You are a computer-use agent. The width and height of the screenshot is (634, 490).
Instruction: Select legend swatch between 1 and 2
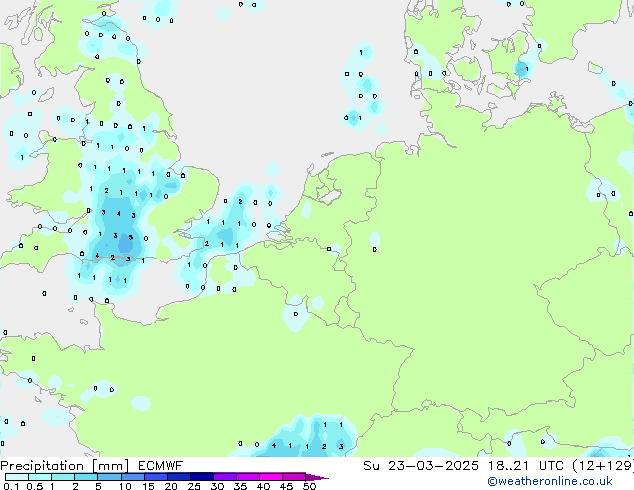(63, 477)
